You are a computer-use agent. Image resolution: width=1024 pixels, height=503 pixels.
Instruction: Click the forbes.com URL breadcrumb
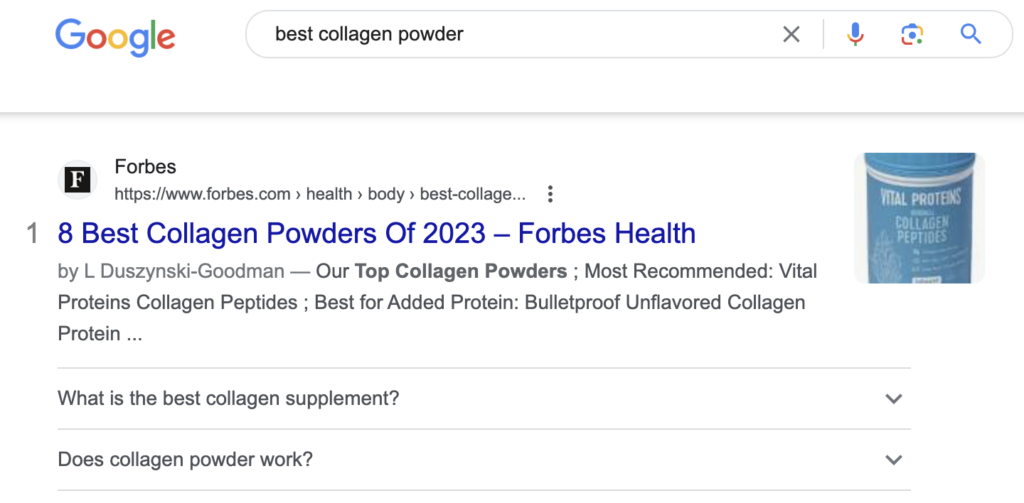[319, 194]
